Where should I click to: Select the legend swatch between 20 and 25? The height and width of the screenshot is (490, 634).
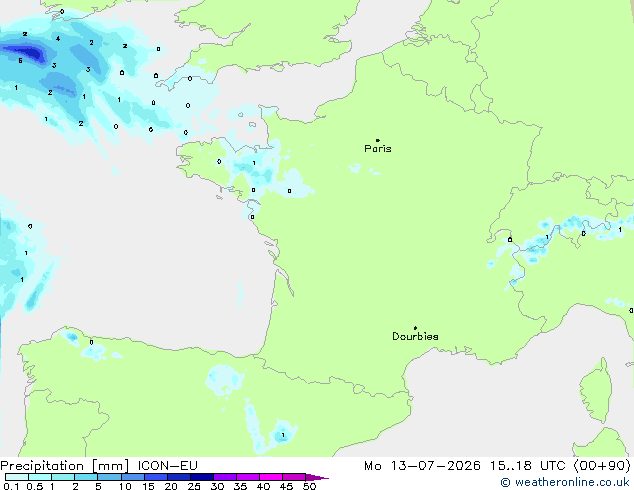(179, 477)
